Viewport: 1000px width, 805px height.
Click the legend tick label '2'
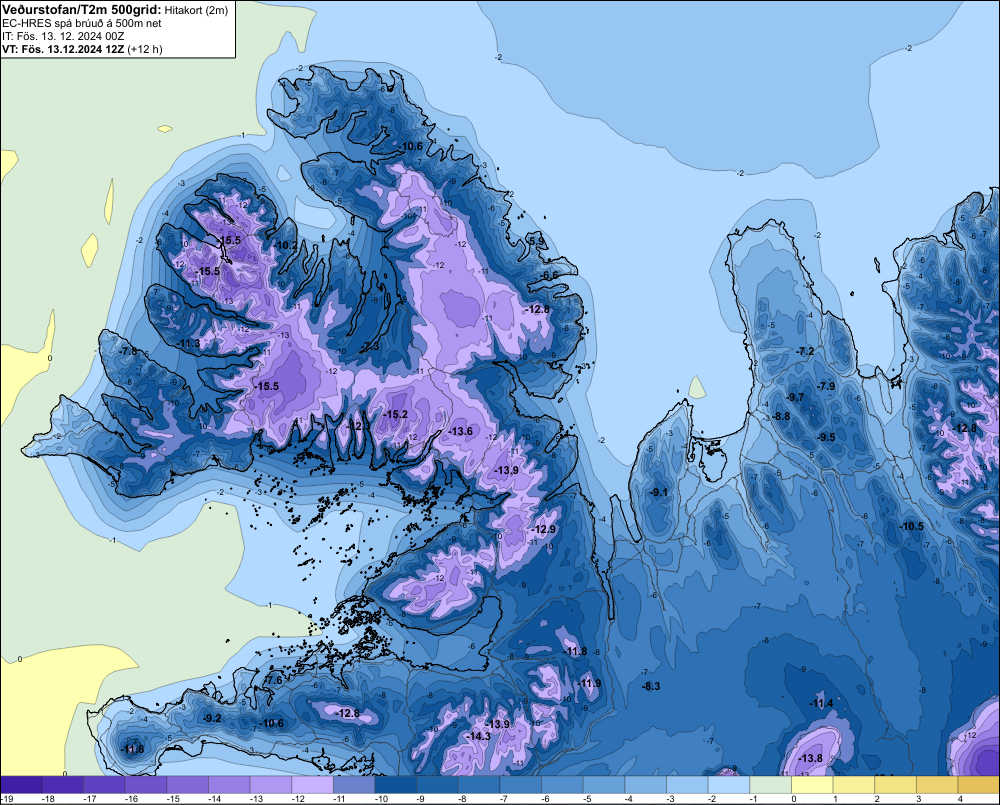[877, 799]
